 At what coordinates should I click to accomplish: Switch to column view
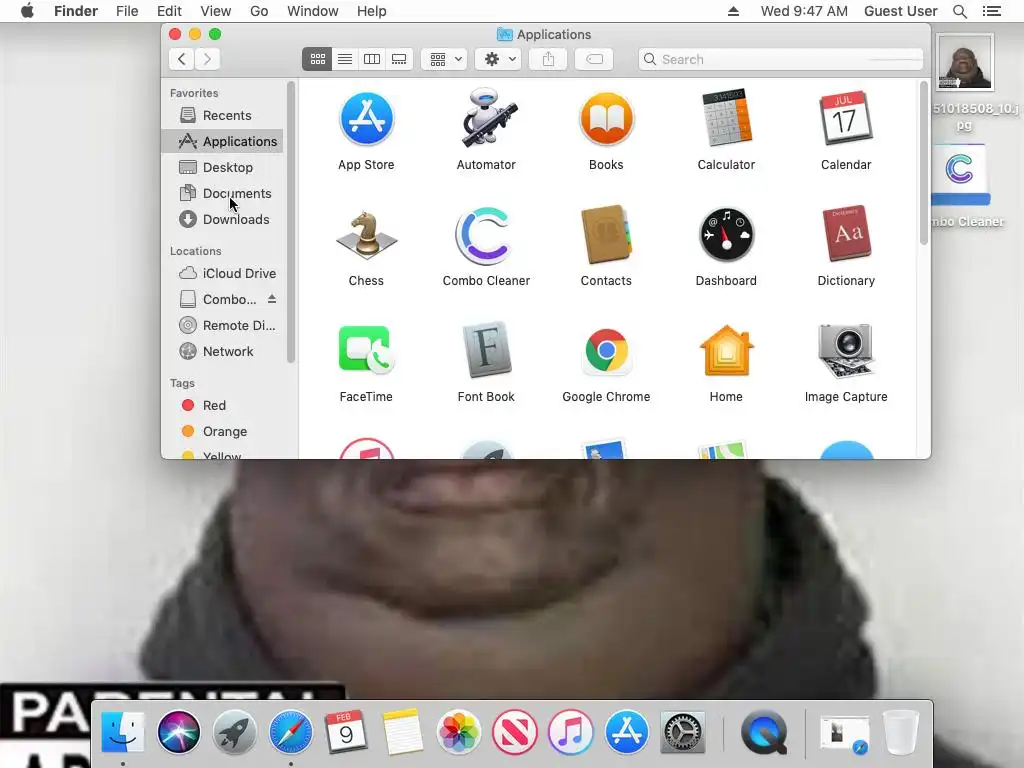[372, 59]
